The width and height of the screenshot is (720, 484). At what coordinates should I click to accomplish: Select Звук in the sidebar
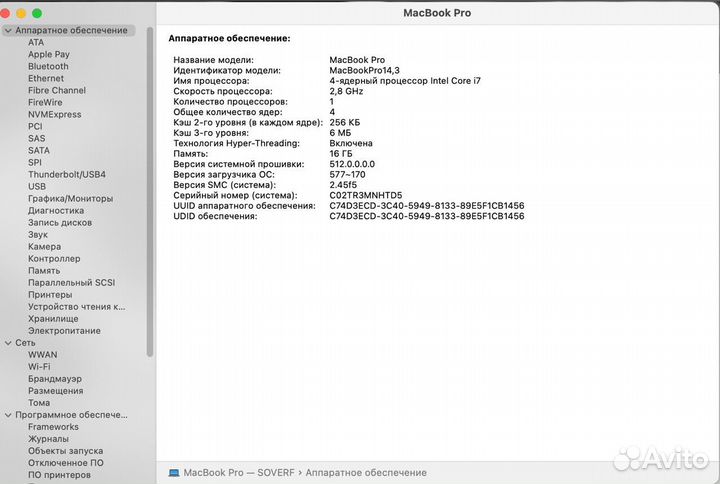38,235
